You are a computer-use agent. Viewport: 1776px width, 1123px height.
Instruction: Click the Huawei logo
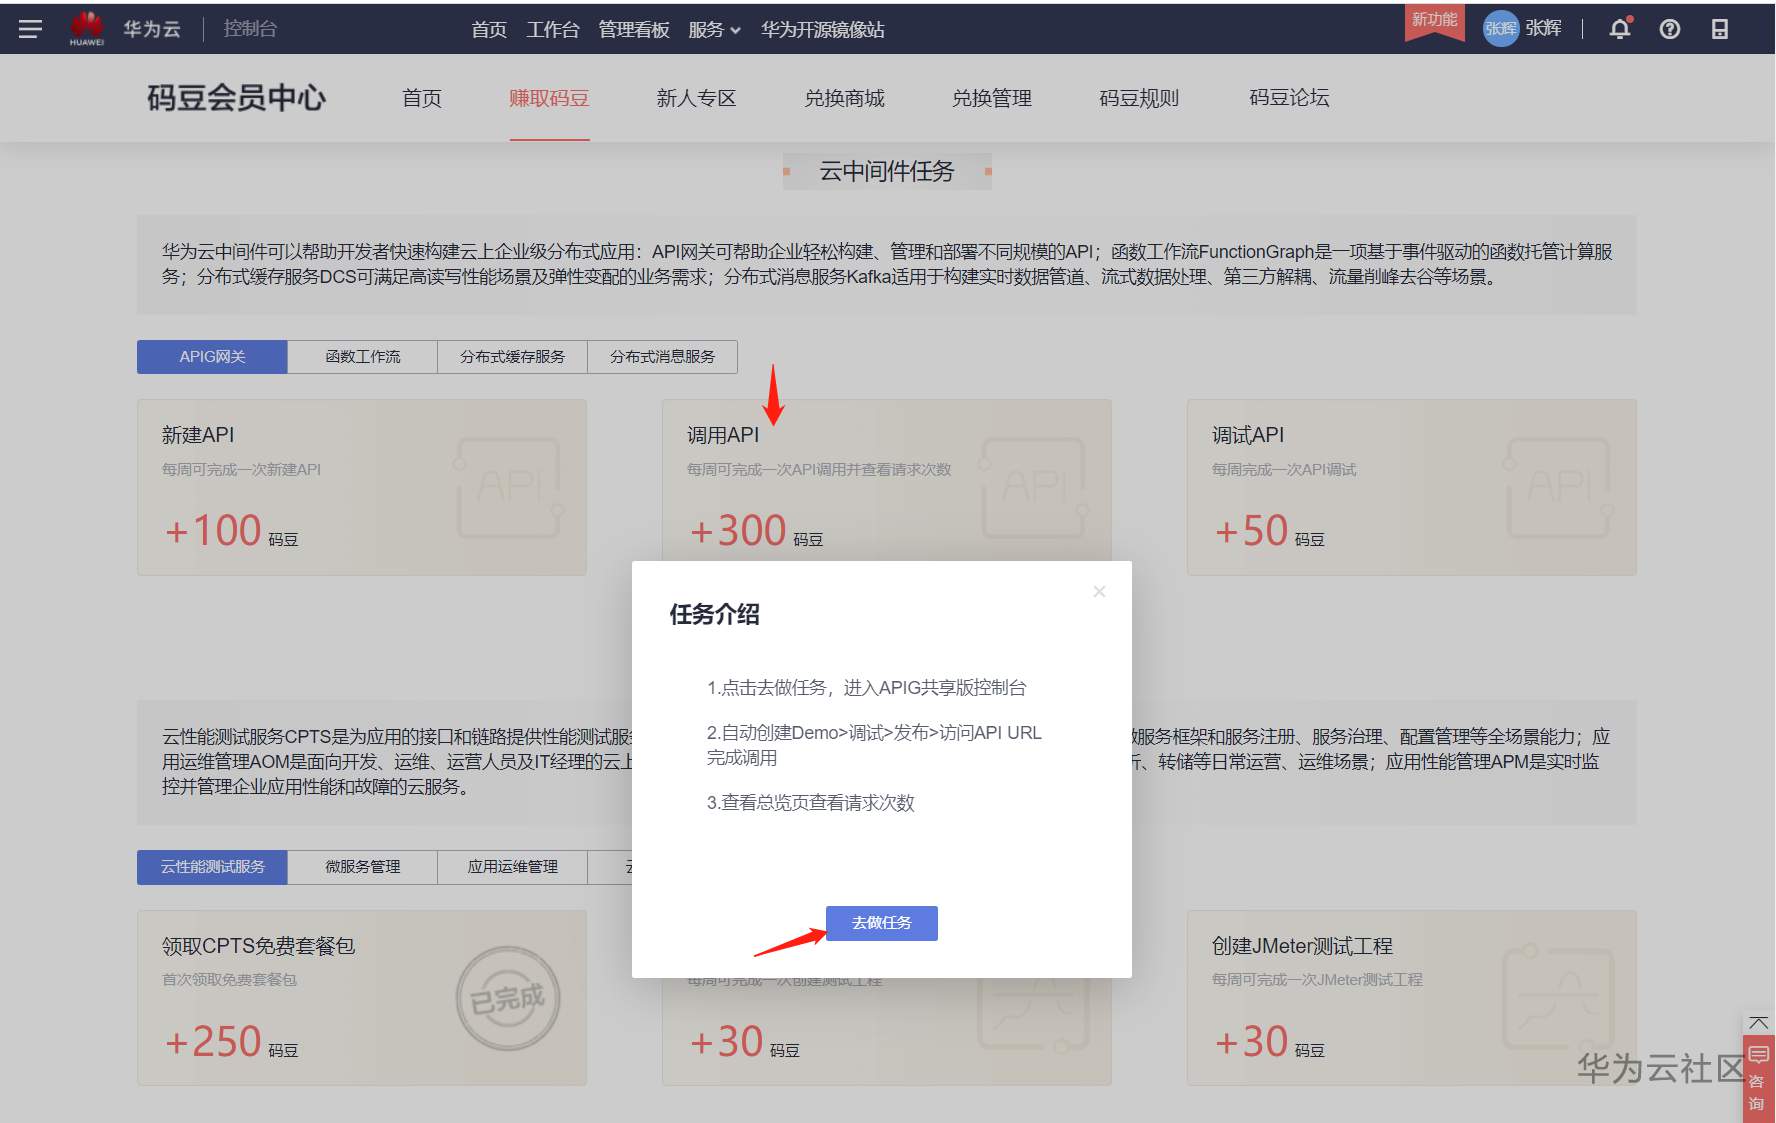click(x=87, y=28)
